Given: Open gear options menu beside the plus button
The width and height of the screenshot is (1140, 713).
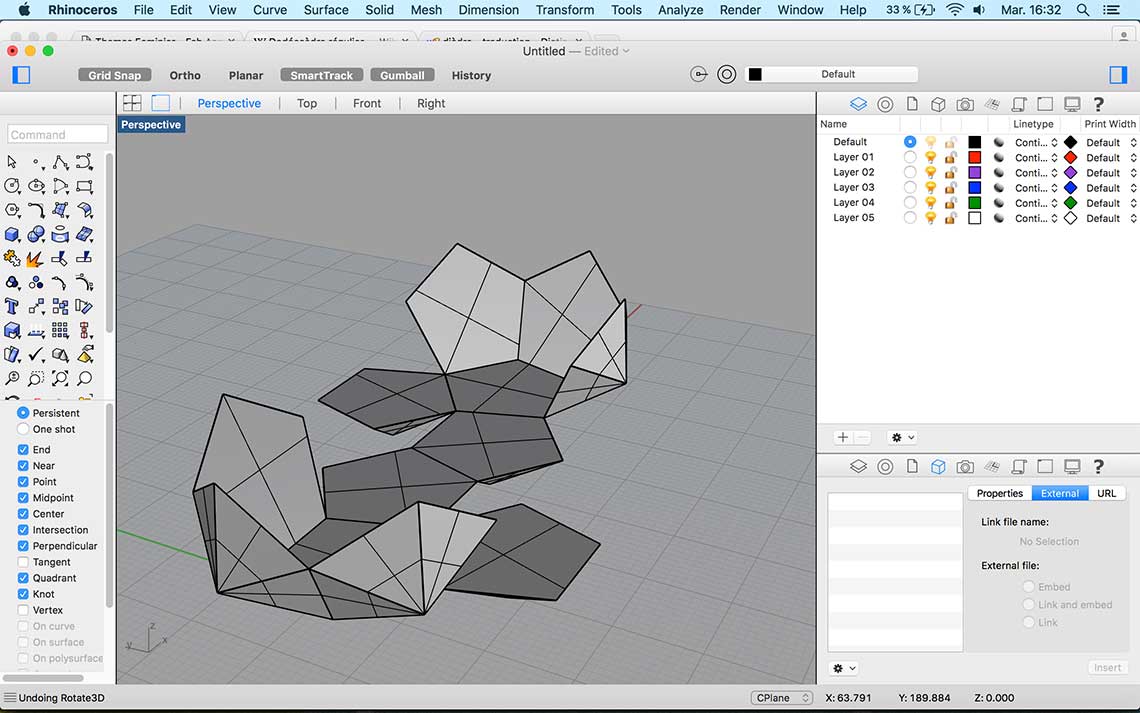Looking at the screenshot, I should [x=902, y=438].
